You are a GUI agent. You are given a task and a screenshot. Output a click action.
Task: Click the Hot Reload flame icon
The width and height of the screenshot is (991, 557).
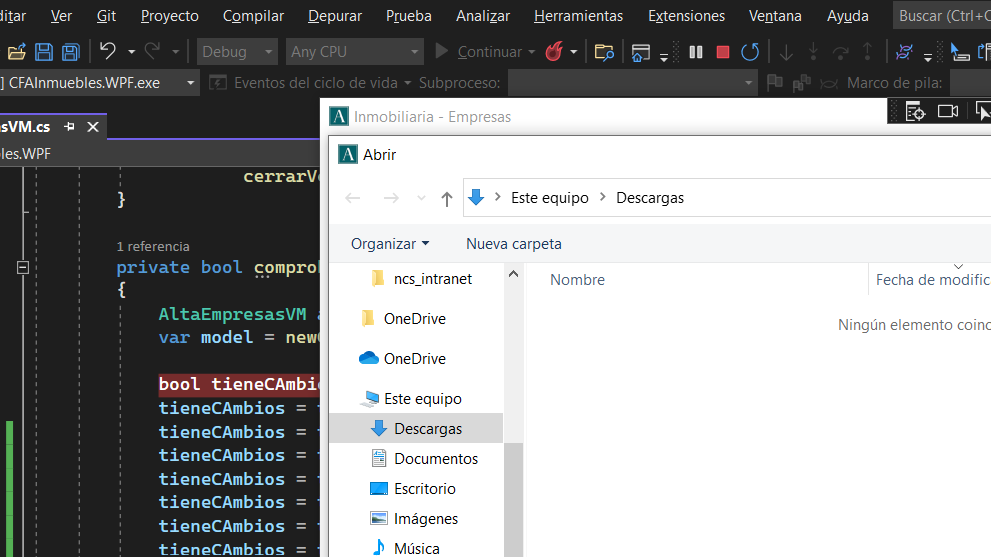click(554, 52)
